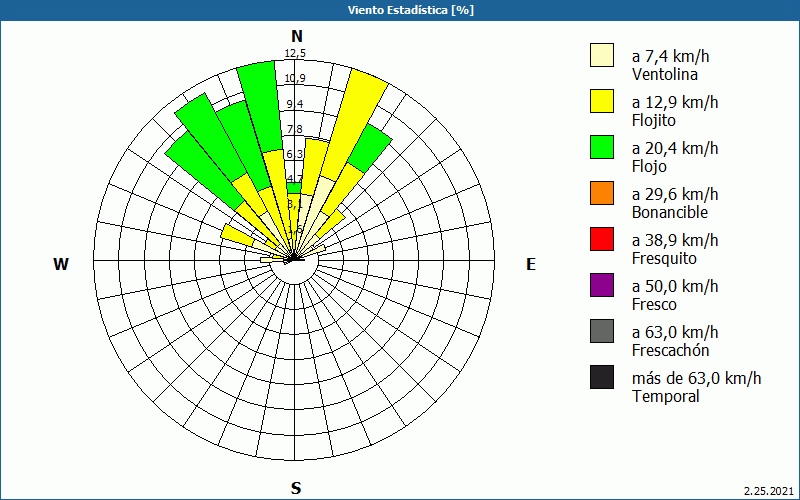Click the purple Fresco legend swatch
This screenshot has width=800, height=500.
click(x=602, y=285)
